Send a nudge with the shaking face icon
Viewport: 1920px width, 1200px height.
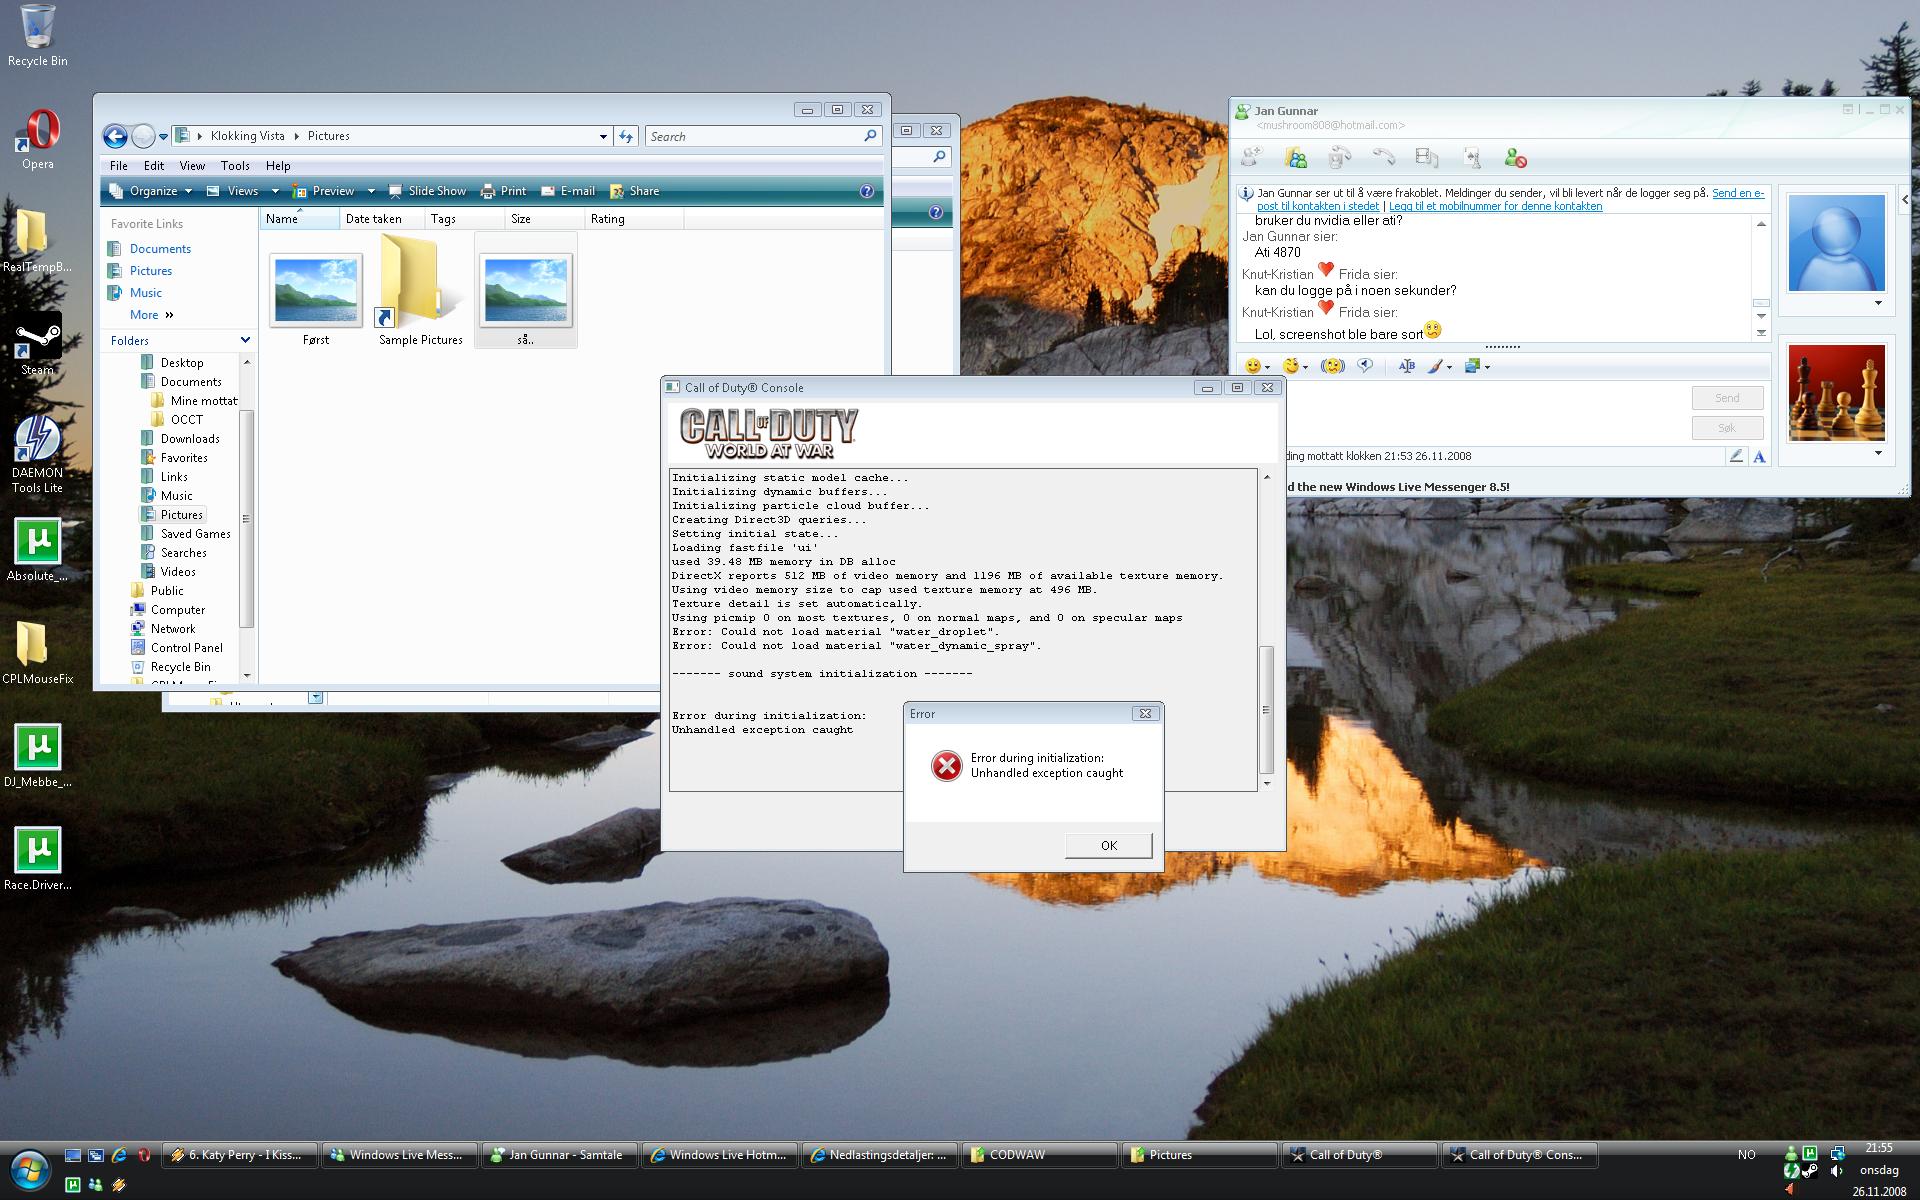[x=1332, y=366]
